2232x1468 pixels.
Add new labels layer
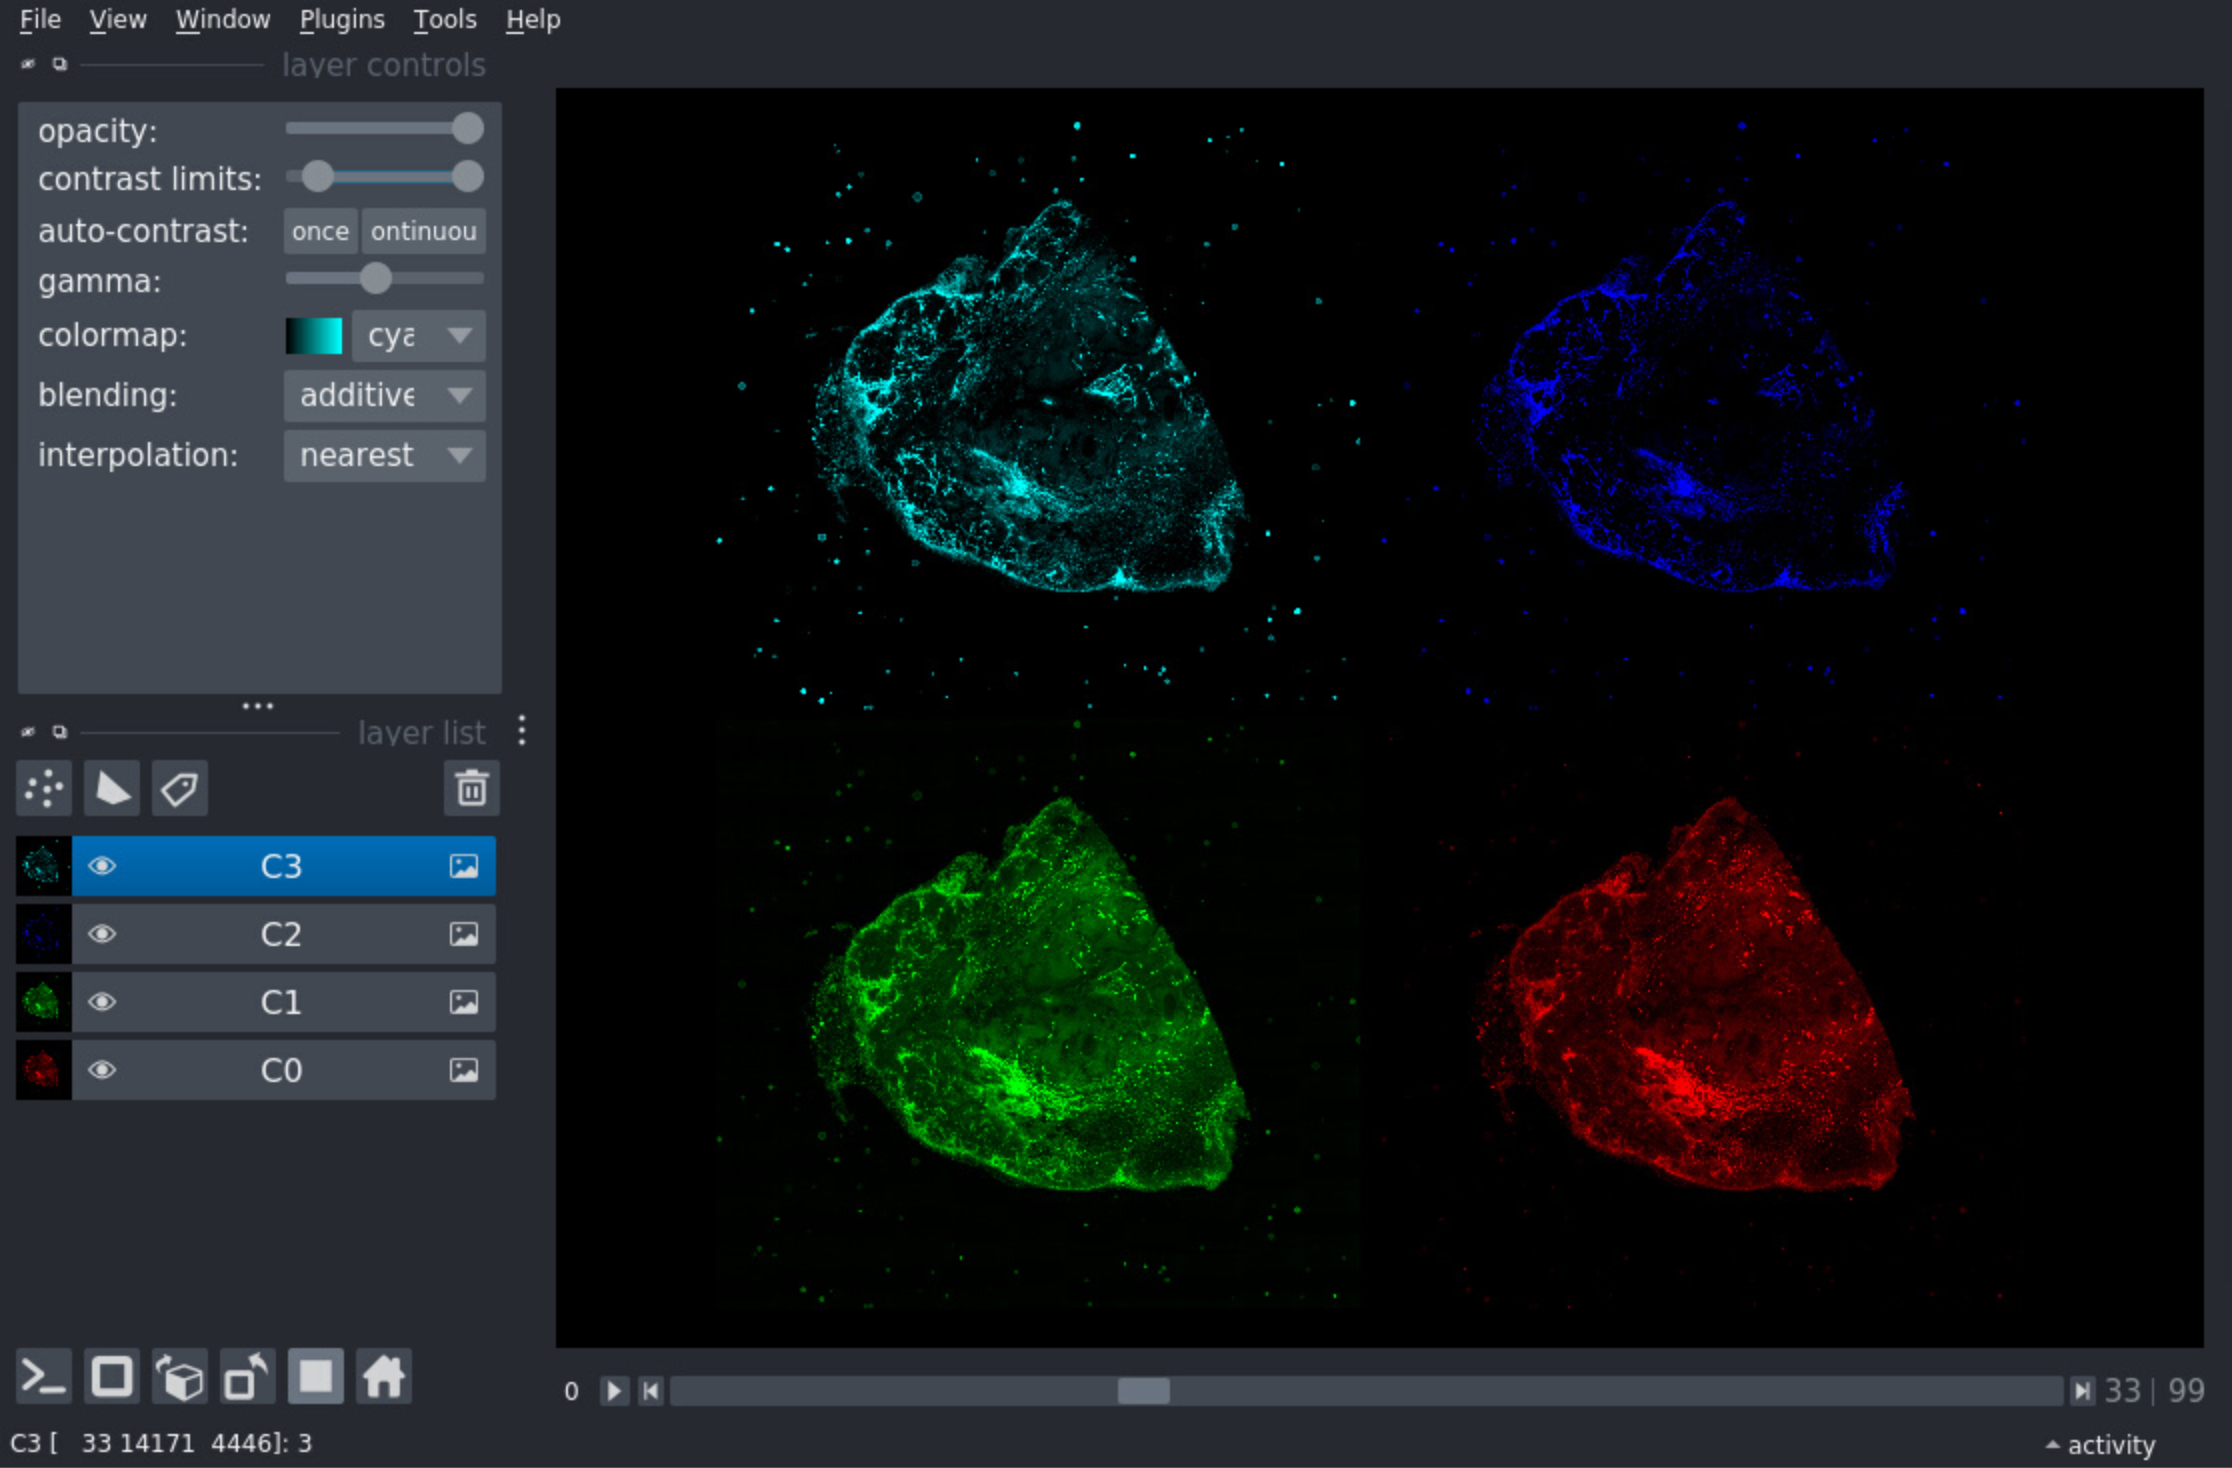pos(180,789)
